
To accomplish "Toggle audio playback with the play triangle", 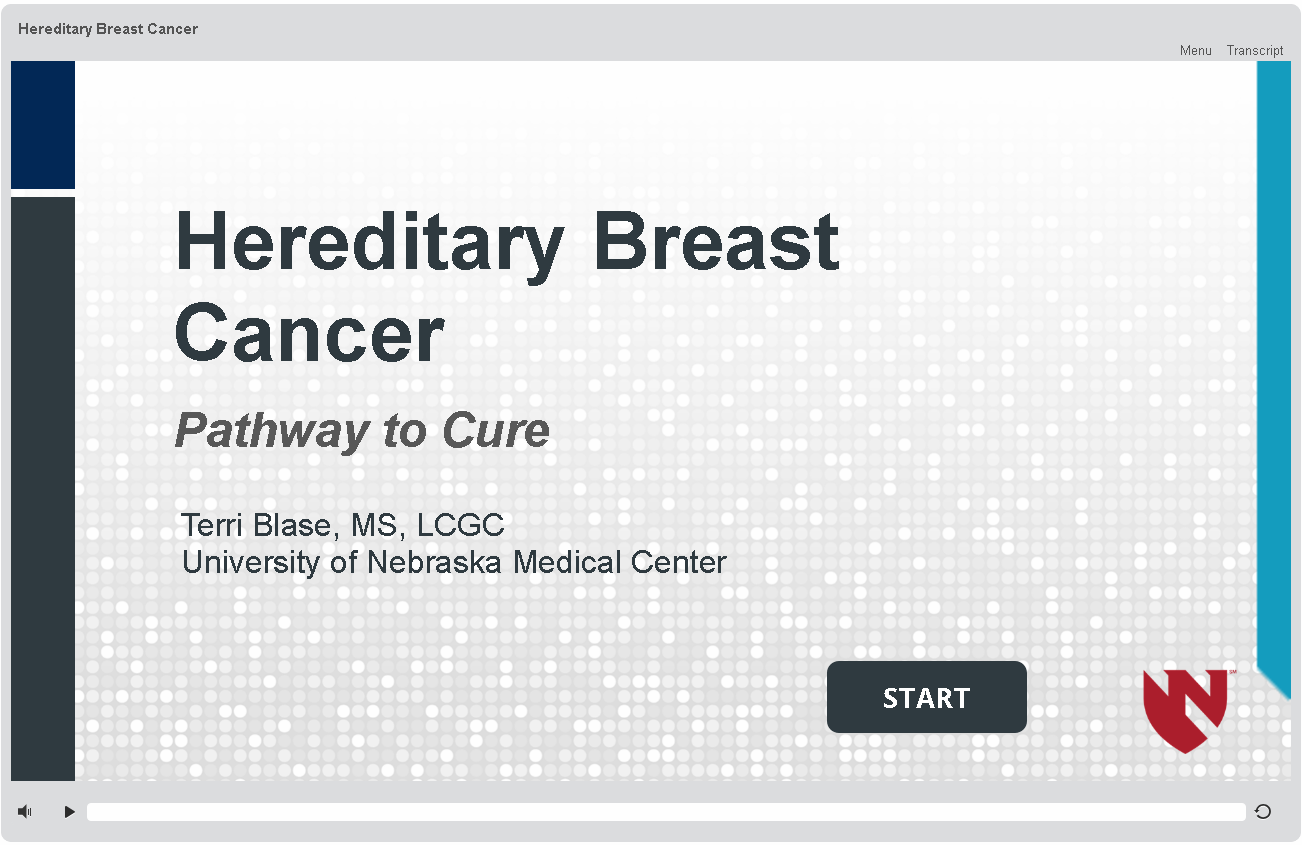I will (68, 811).
